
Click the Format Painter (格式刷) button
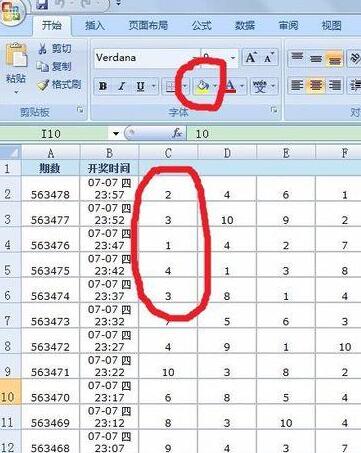coord(59,85)
